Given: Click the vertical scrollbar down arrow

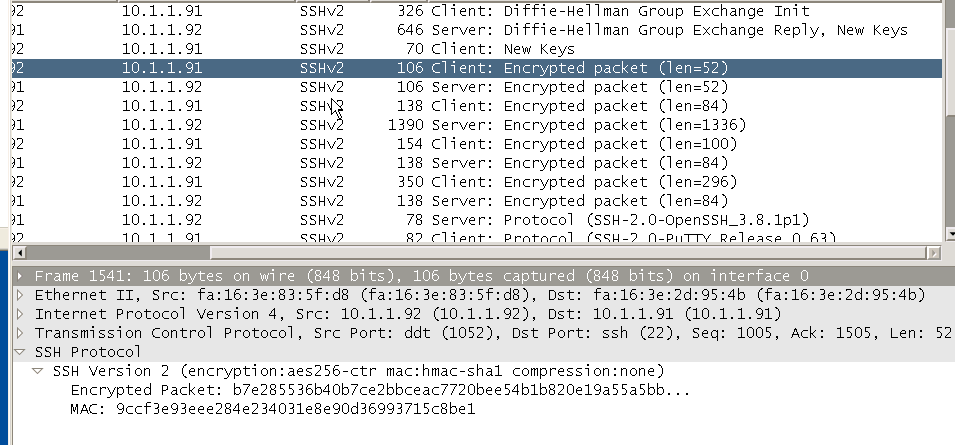Looking at the screenshot, I should [950, 234].
